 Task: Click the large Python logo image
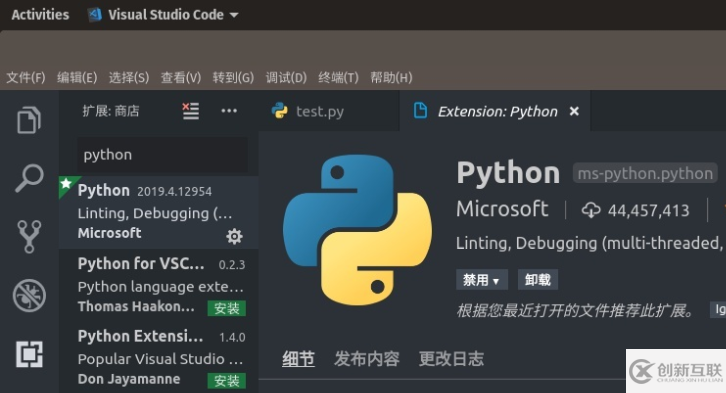[x=357, y=230]
